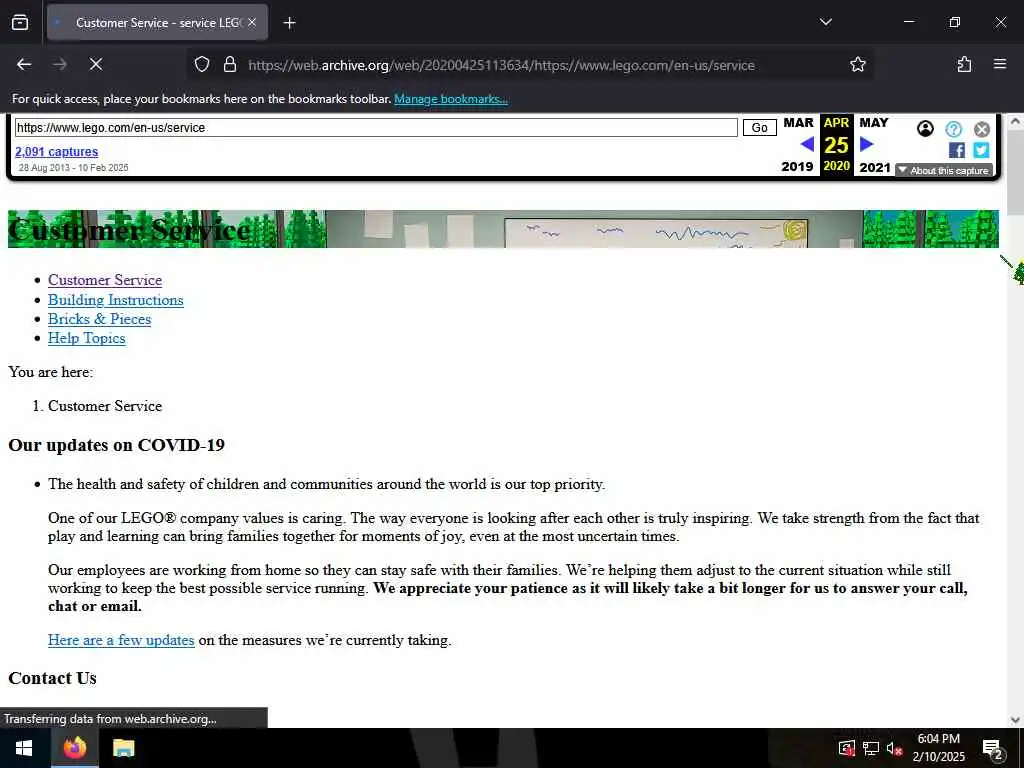The width and height of the screenshot is (1024, 768).
Task: Share capture on Facebook
Action: pyautogui.click(x=956, y=150)
